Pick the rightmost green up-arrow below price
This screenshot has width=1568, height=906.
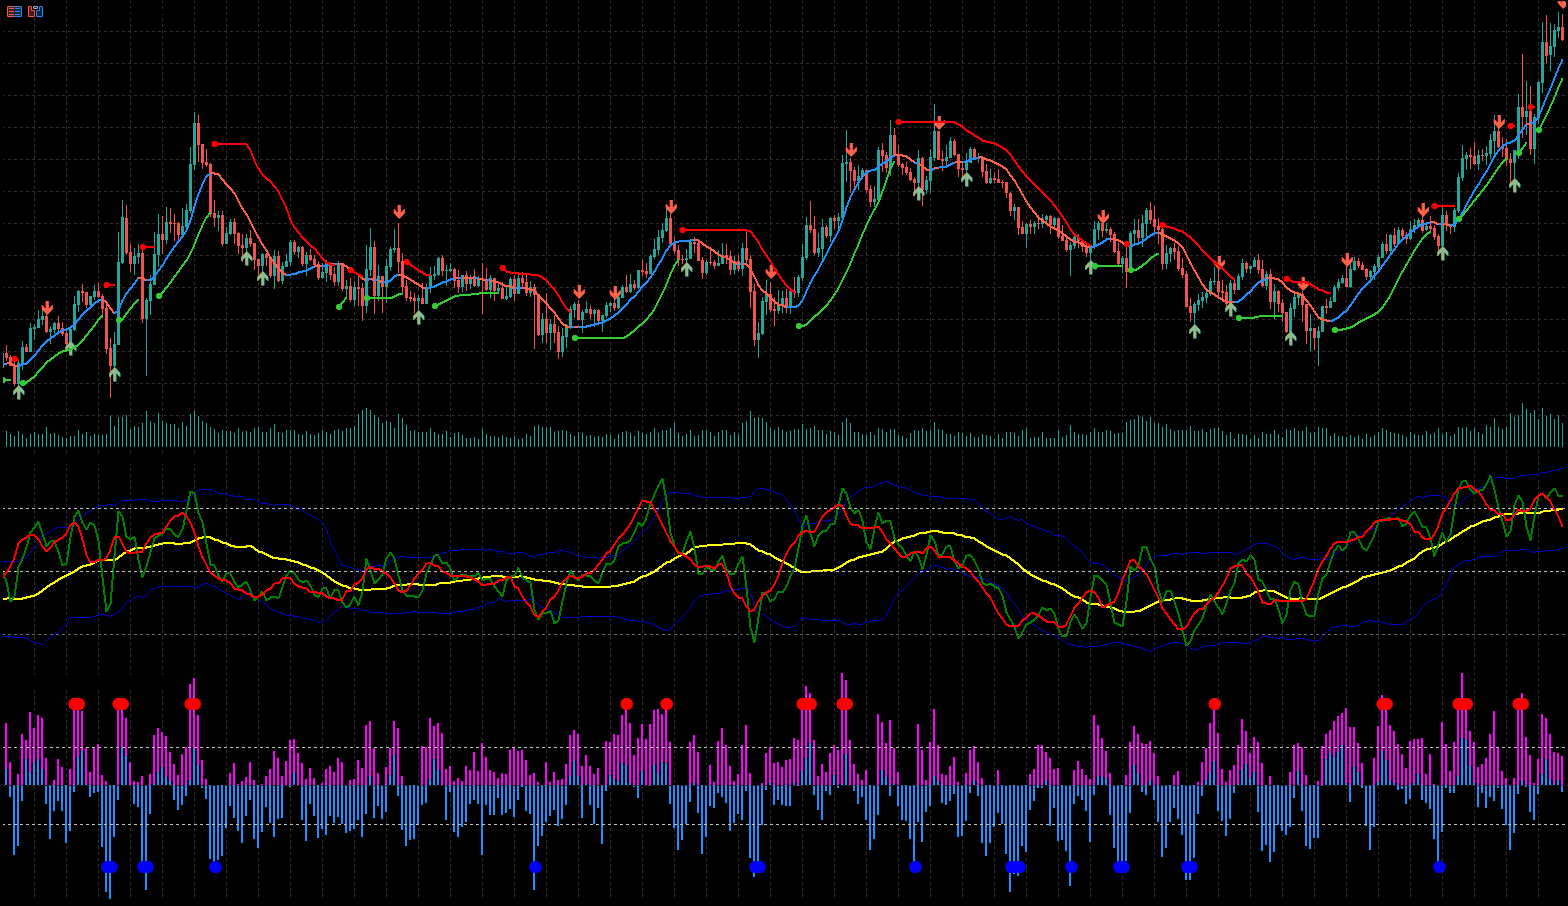pos(1514,184)
